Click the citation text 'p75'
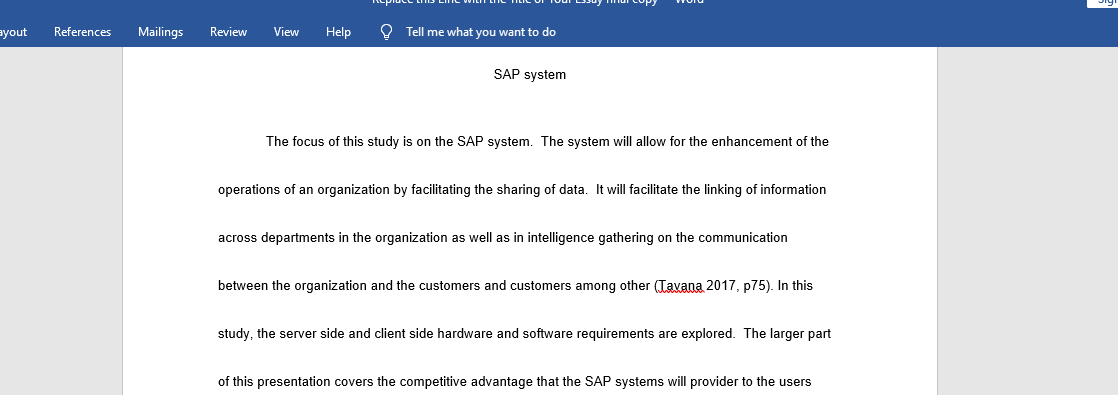This screenshot has height=395, width=1118. pyautogui.click(x=754, y=286)
